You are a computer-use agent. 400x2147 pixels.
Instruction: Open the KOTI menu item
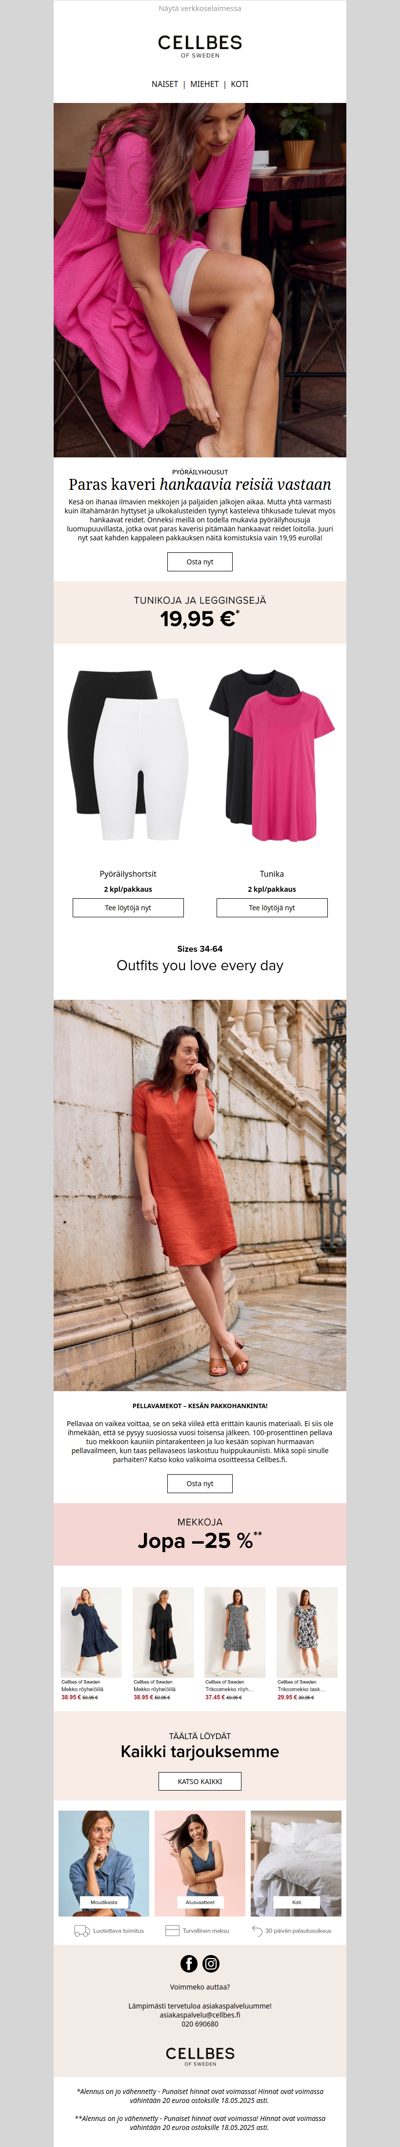coord(240,84)
